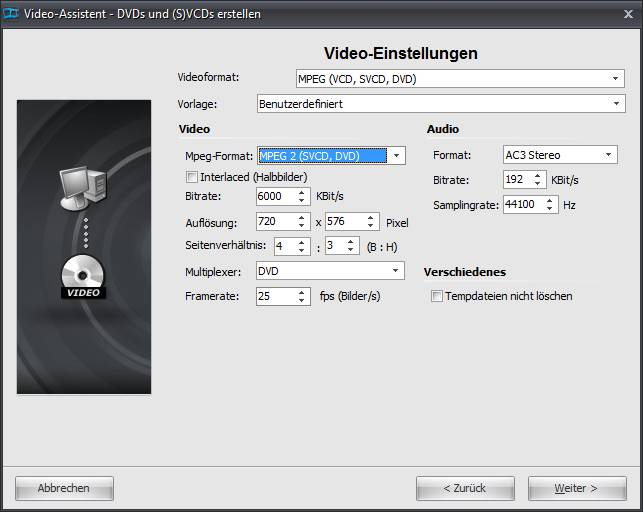Toggle Tempdateien nicht löschen checkbox
The width and height of the screenshot is (643, 512).
click(x=436, y=296)
